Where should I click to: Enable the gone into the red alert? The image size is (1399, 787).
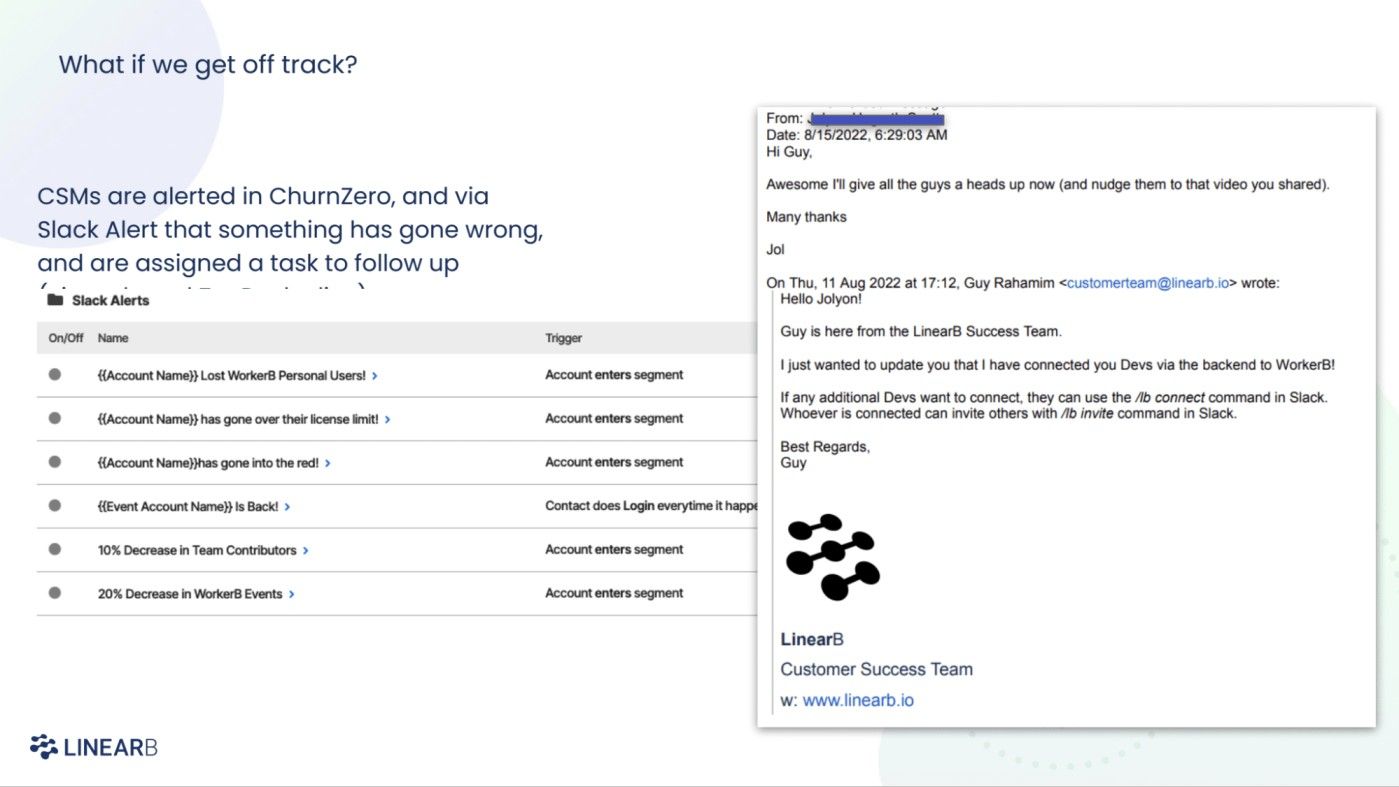pyautogui.click(x=56, y=462)
